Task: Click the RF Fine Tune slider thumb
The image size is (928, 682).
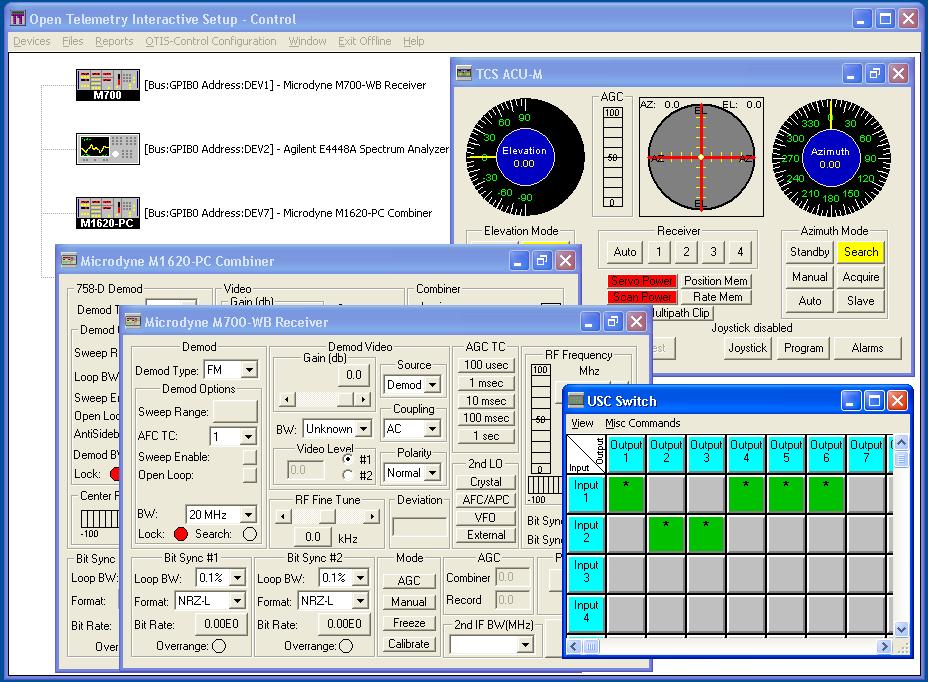Action: tap(327, 517)
